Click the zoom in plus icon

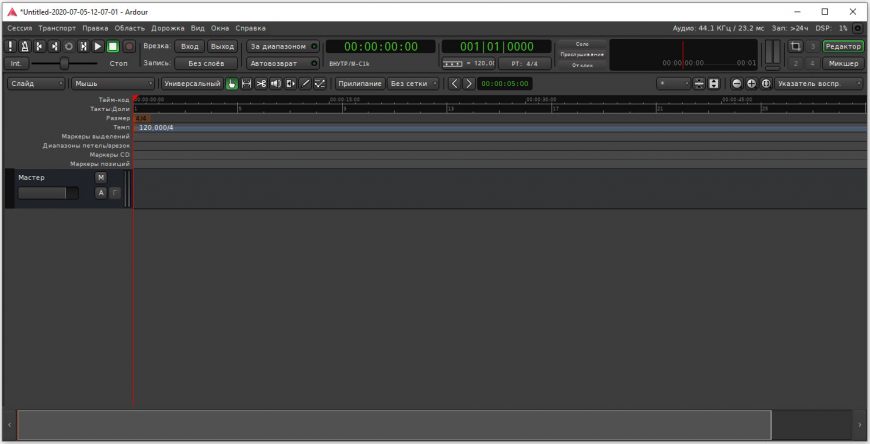751,84
